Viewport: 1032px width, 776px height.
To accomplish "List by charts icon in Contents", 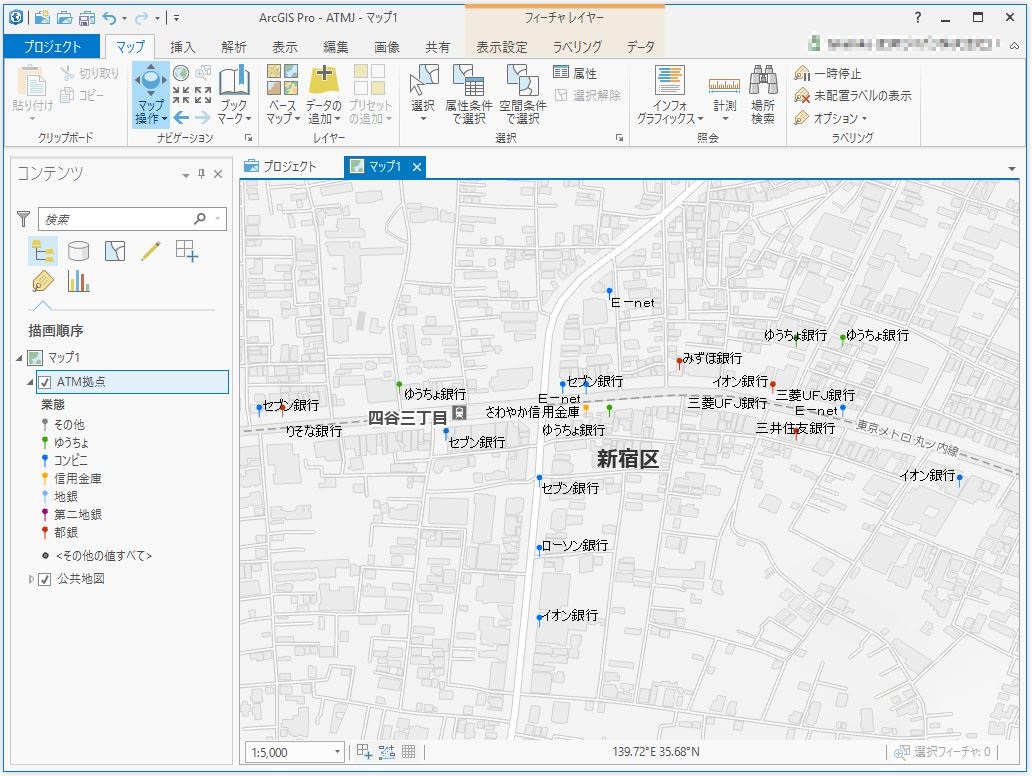I will point(78,282).
